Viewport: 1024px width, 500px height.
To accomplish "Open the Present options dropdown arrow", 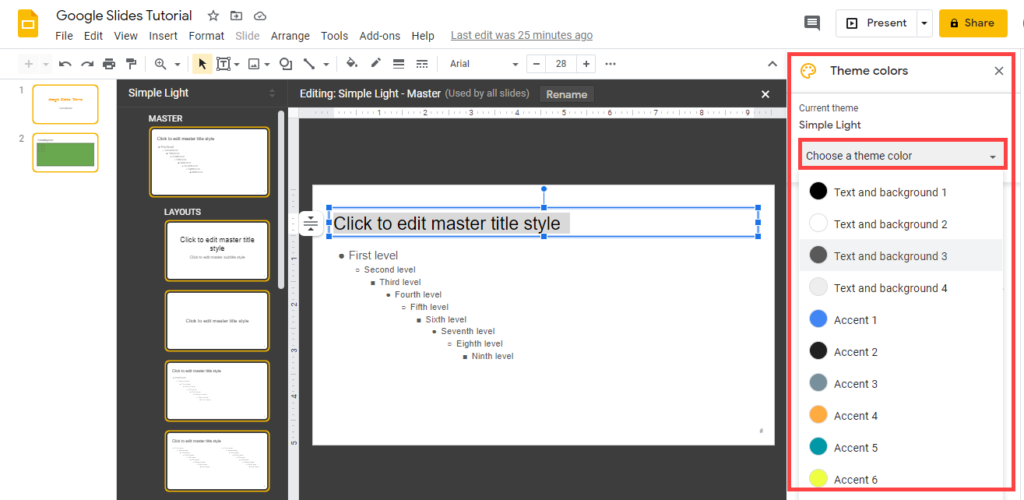I will pos(924,23).
